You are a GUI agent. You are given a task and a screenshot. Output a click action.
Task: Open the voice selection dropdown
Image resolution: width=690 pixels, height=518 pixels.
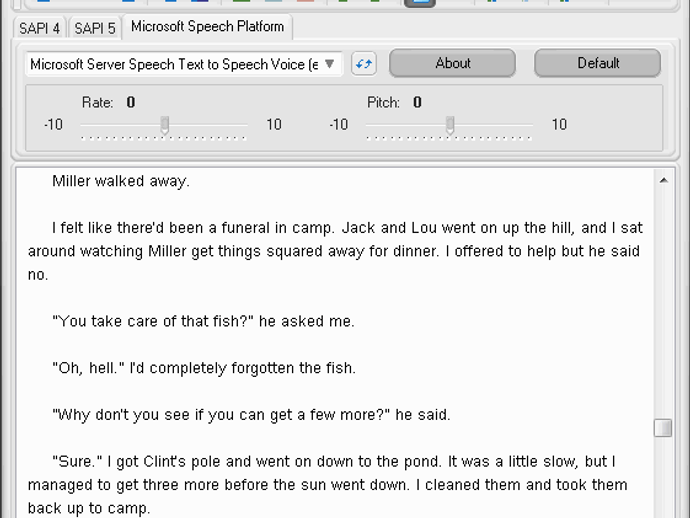[184, 64]
